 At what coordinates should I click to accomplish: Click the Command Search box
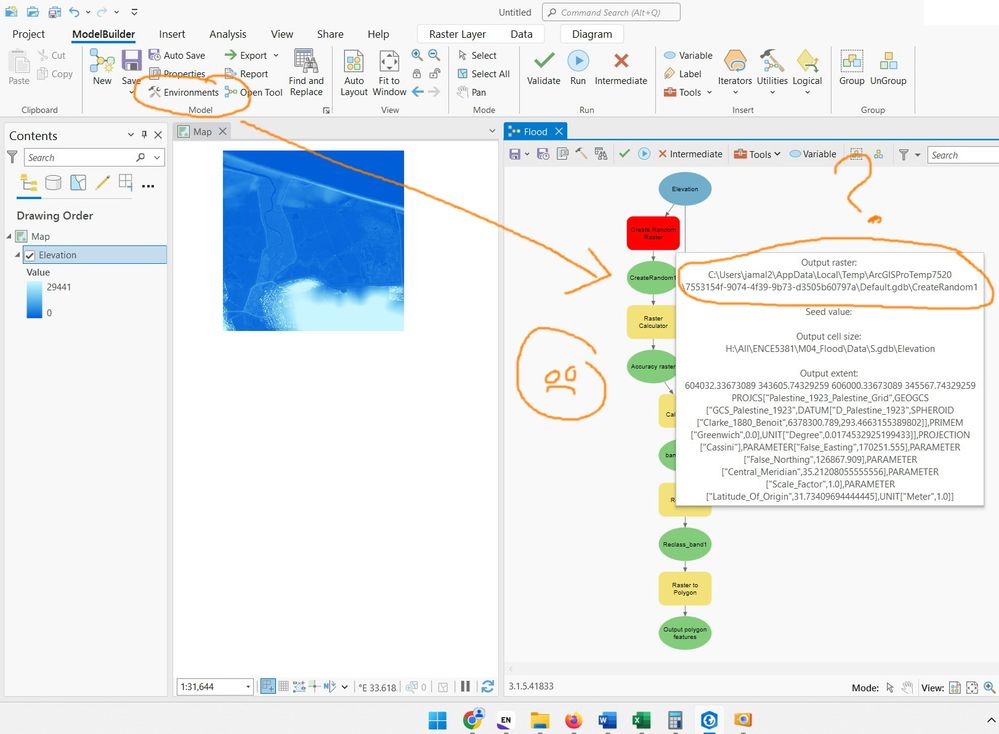(610, 12)
